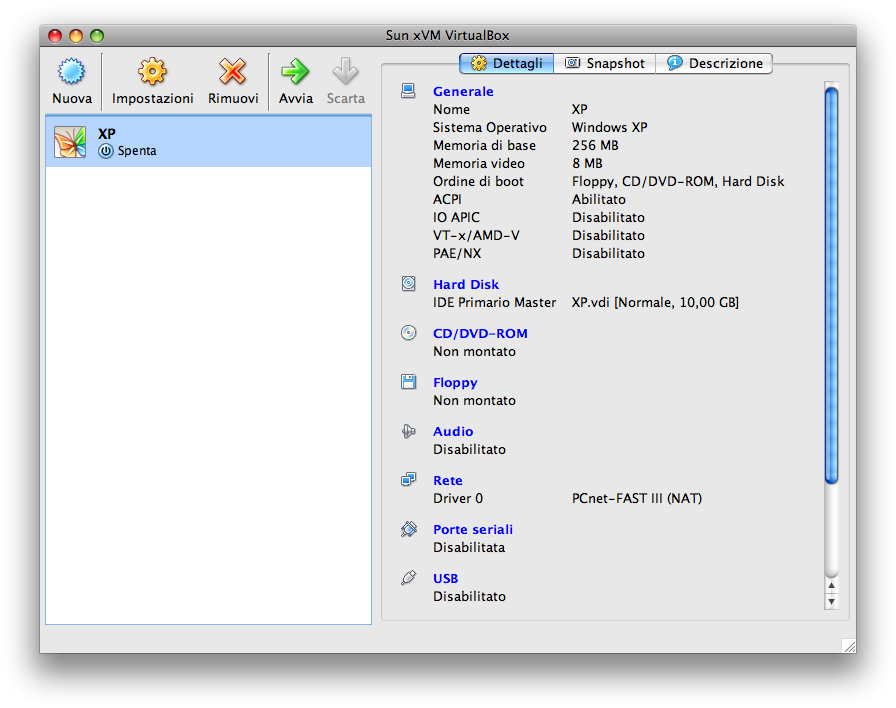Click the 'PAE/NX' label
The width and height of the screenshot is (896, 708).
pyautogui.click(x=457, y=254)
